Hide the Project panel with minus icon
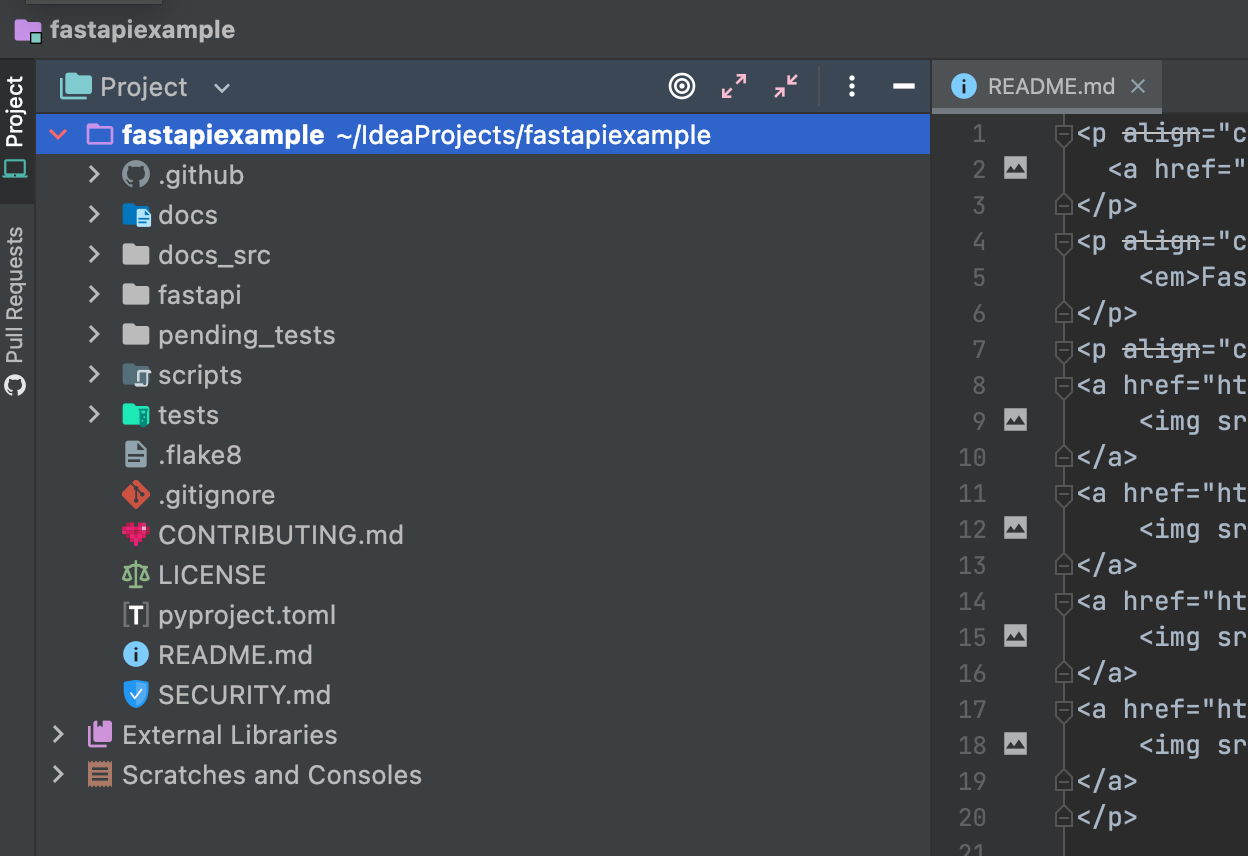Viewport: 1248px width, 856px height. point(904,87)
